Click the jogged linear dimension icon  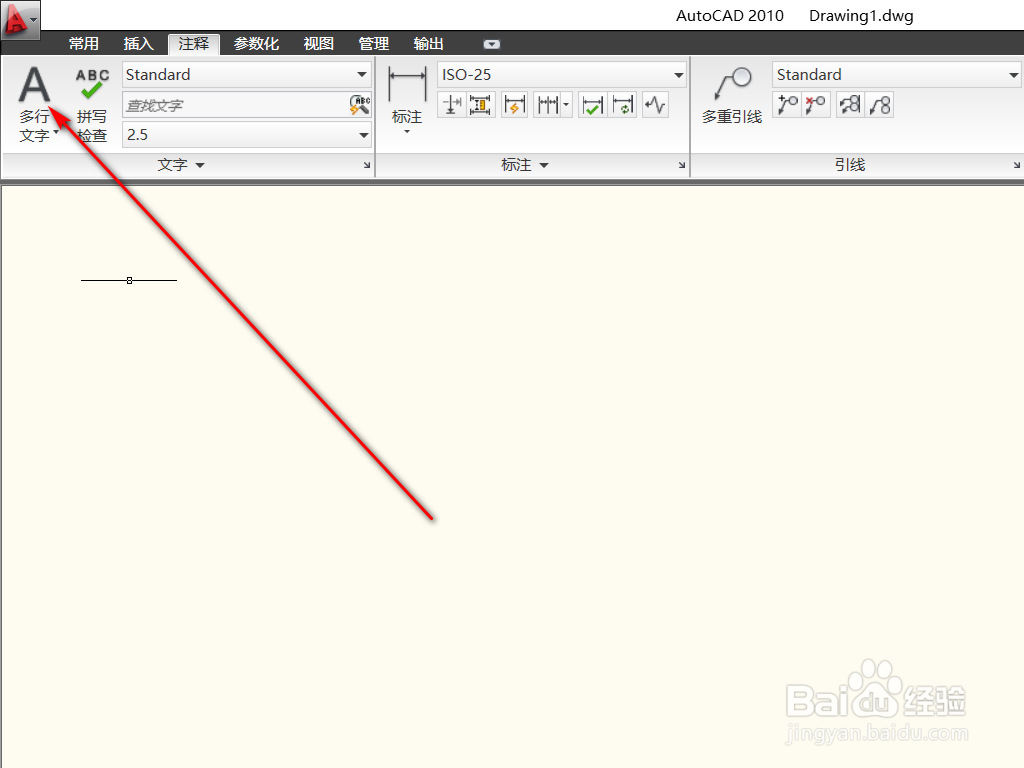click(x=655, y=104)
